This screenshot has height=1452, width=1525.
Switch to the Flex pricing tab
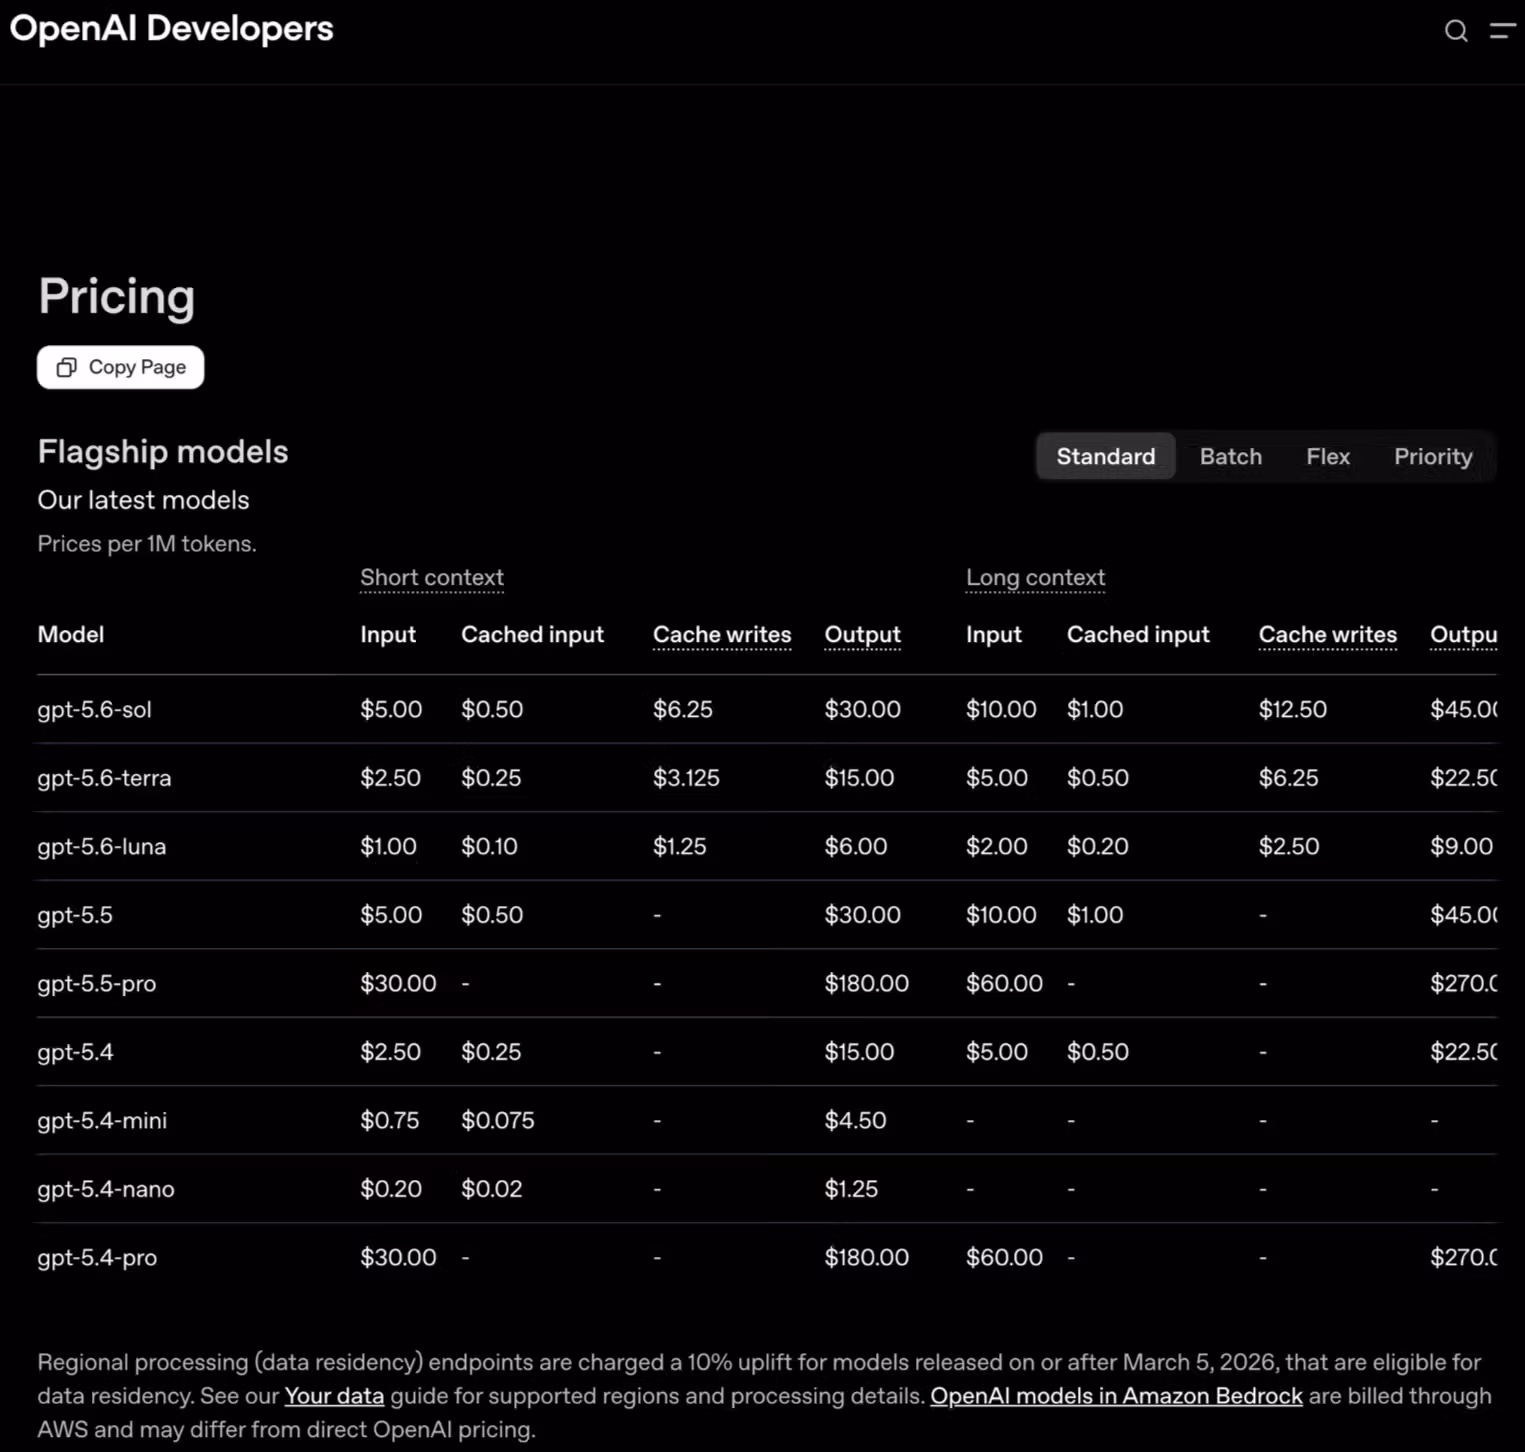[x=1327, y=456]
